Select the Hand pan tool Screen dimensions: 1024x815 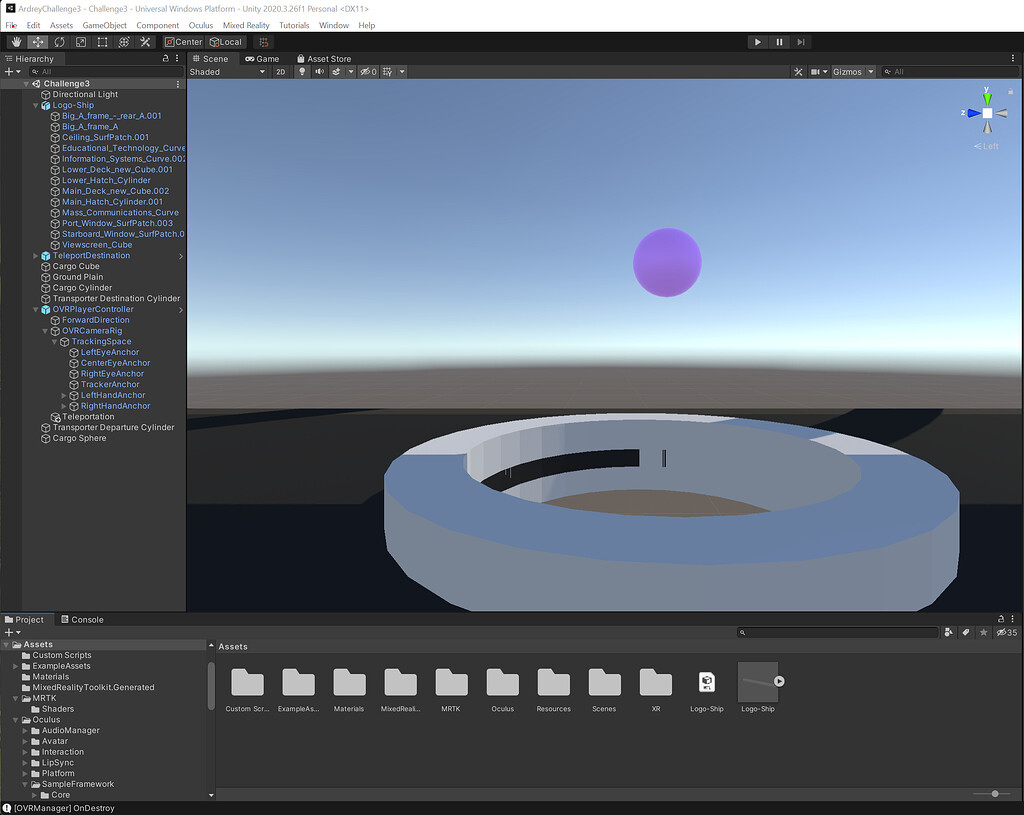pos(15,41)
